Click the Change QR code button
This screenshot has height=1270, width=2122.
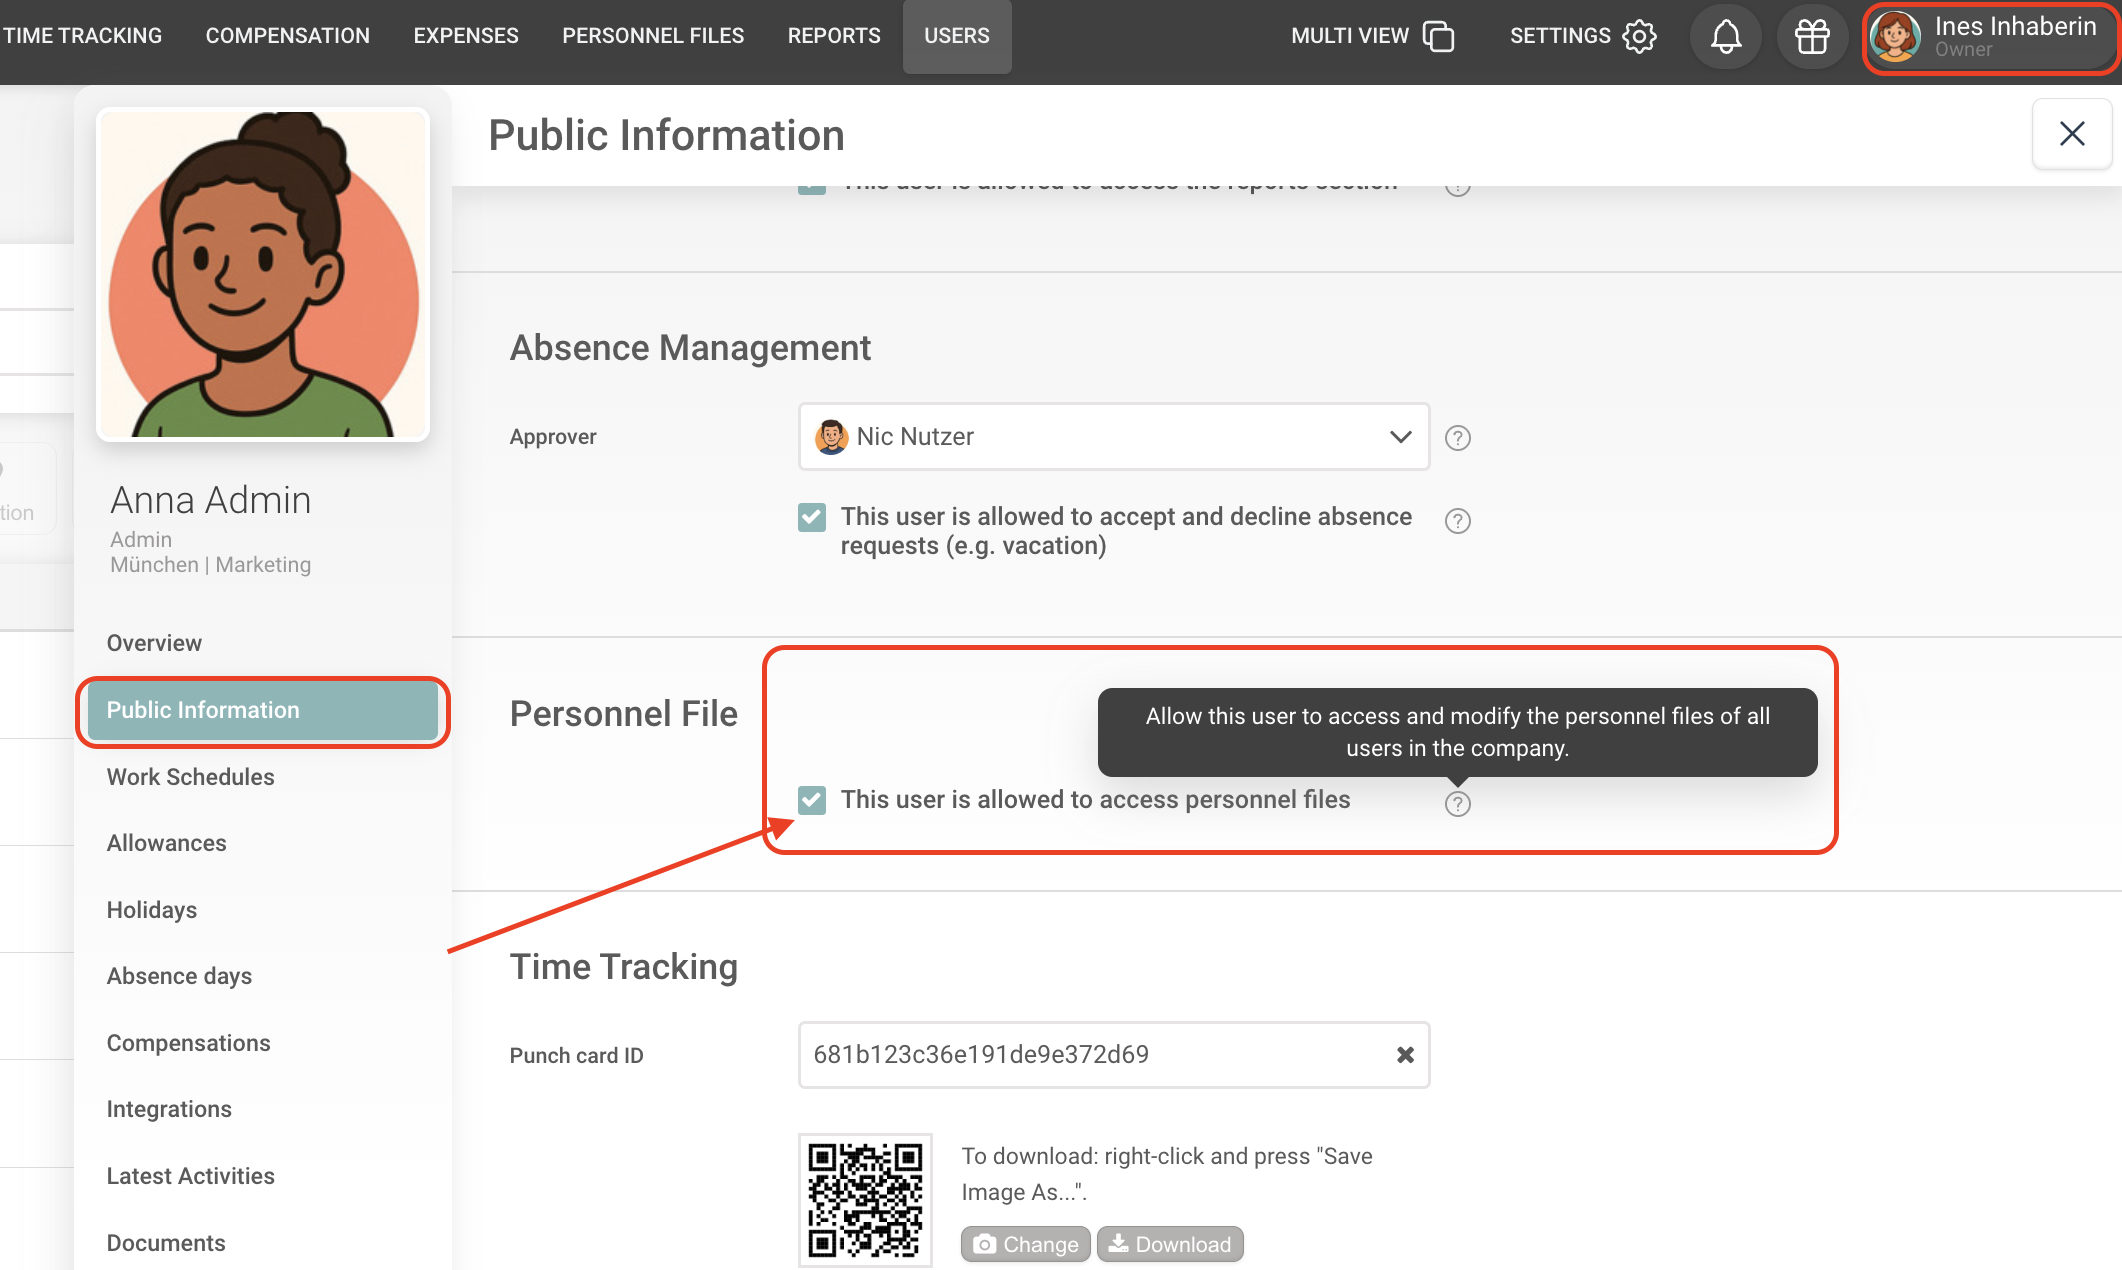click(1026, 1244)
